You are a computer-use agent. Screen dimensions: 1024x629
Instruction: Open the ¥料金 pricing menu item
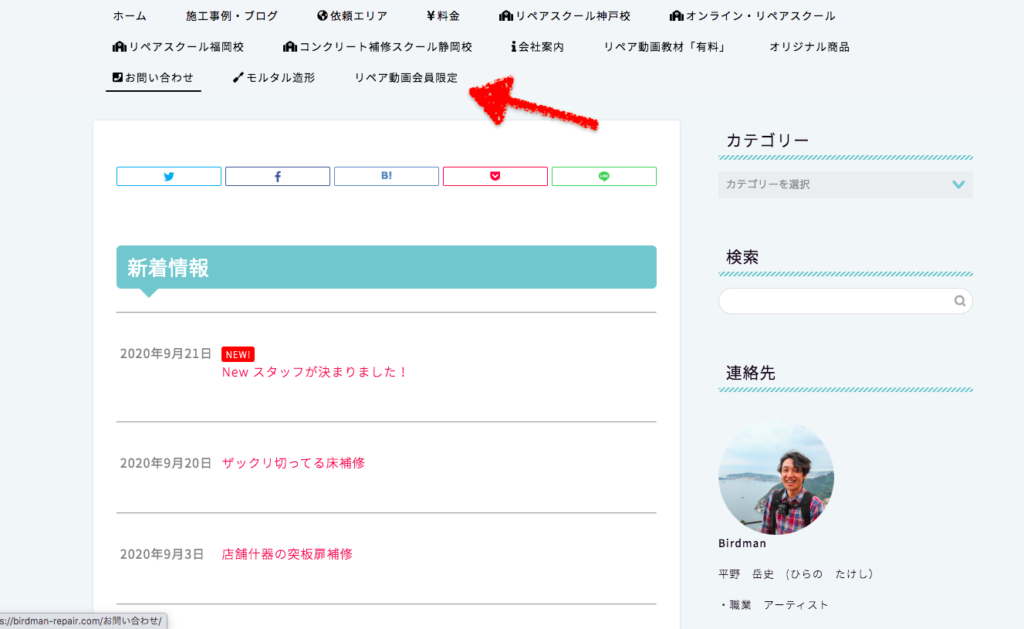point(442,16)
